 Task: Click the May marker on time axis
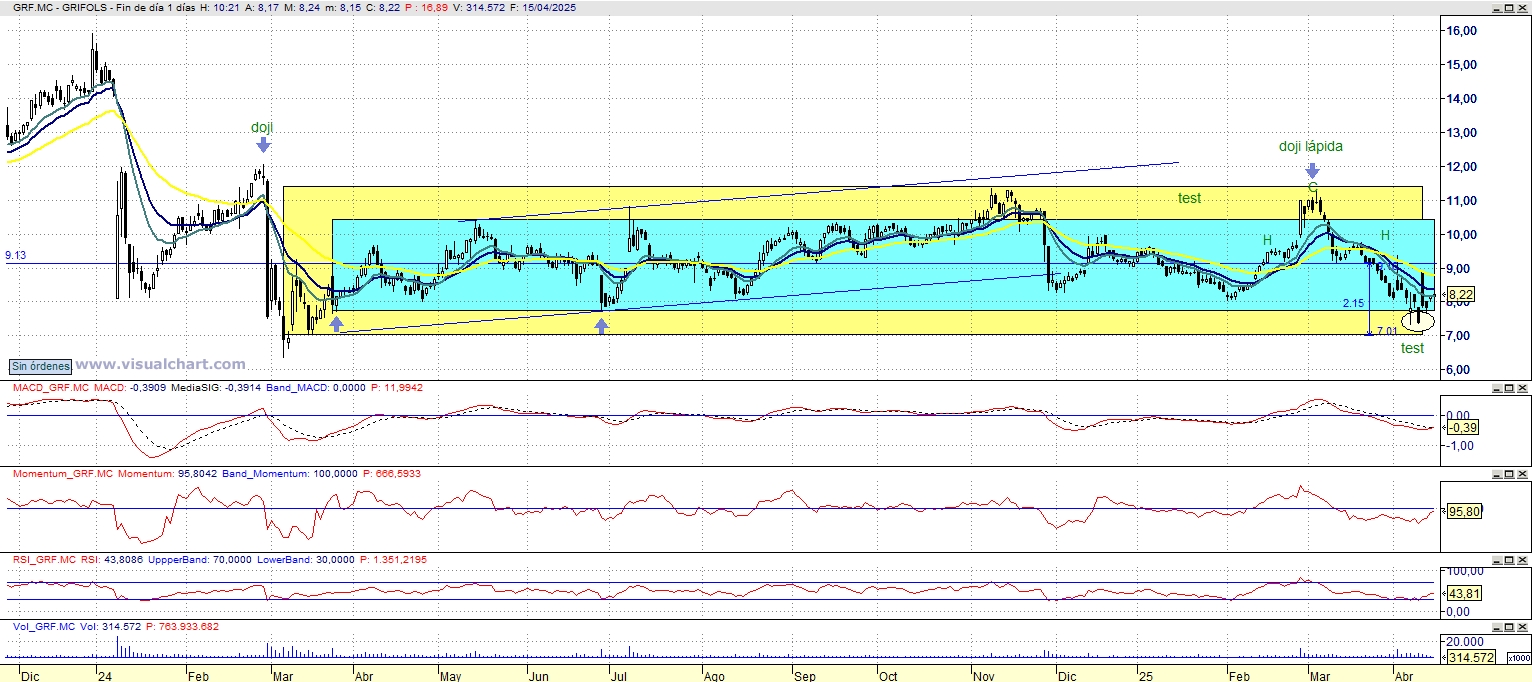[453, 676]
